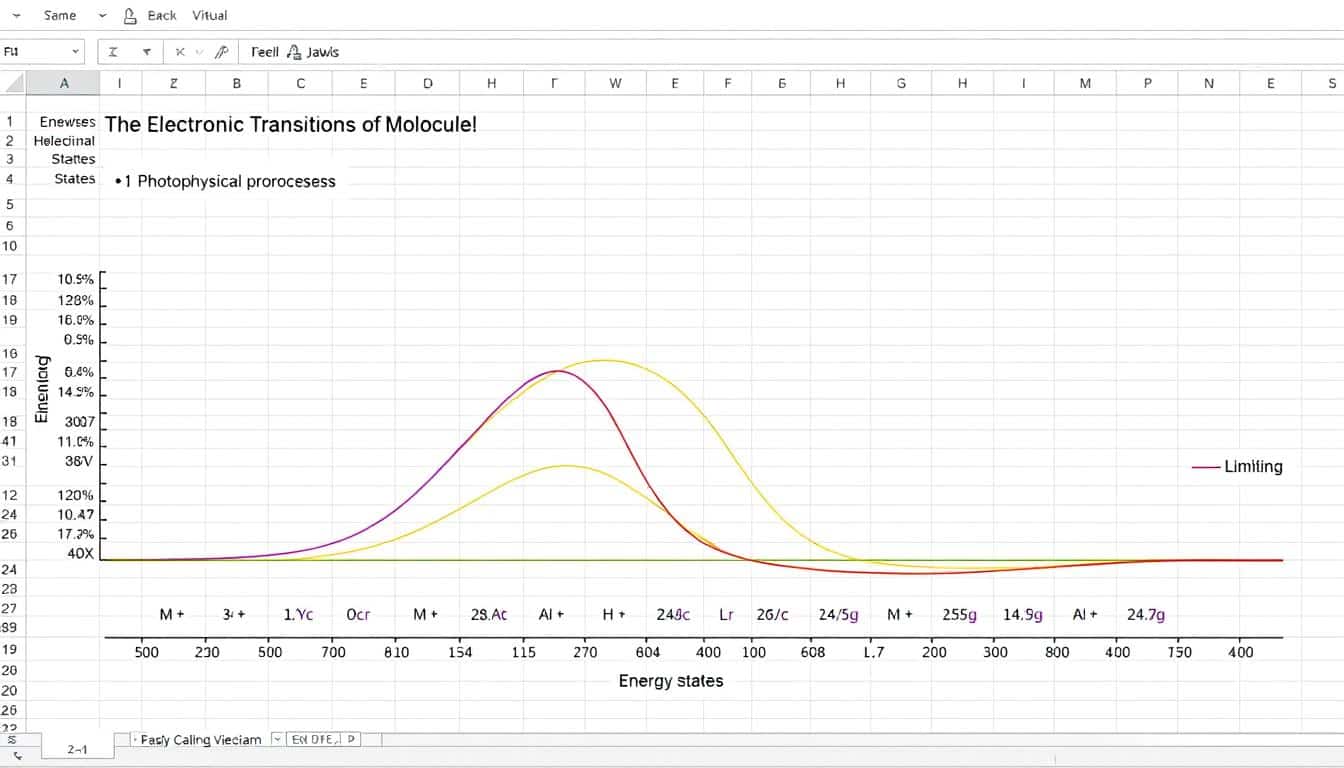Click the 1.Yc x-axis category label

pyautogui.click(x=298, y=615)
